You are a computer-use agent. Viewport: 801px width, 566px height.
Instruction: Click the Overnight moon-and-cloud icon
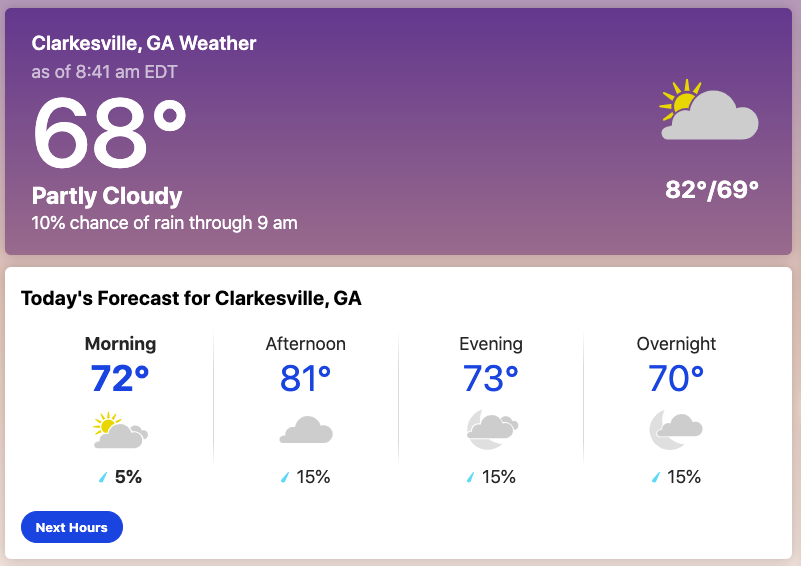(676, 429)
